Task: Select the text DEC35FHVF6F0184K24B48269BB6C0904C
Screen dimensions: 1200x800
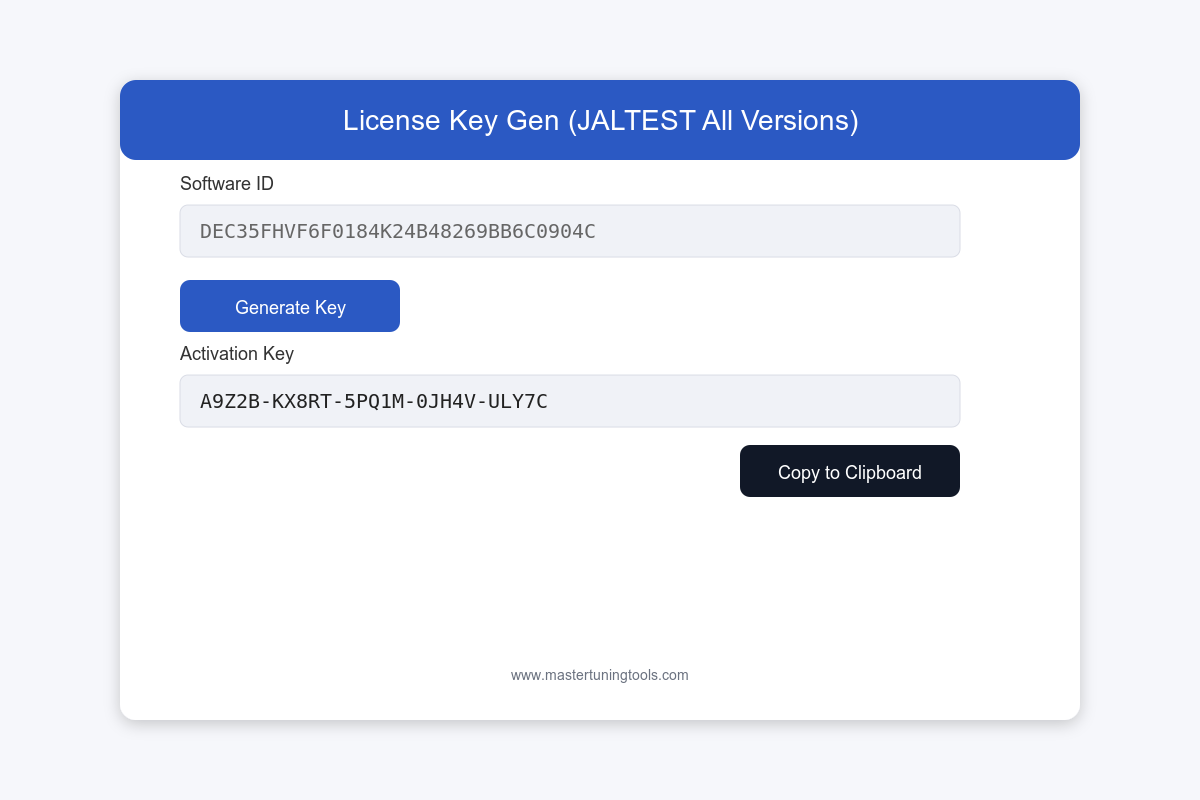Action: [398, 232]
